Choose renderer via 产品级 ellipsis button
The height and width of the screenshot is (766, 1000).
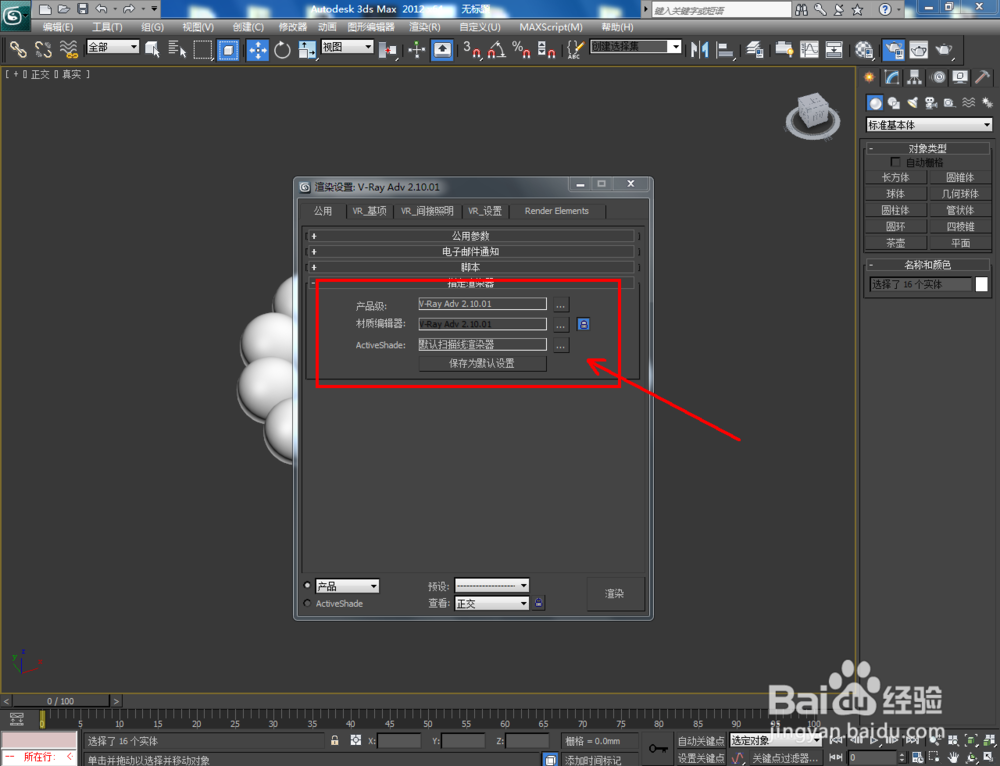[x=560, y=304]
